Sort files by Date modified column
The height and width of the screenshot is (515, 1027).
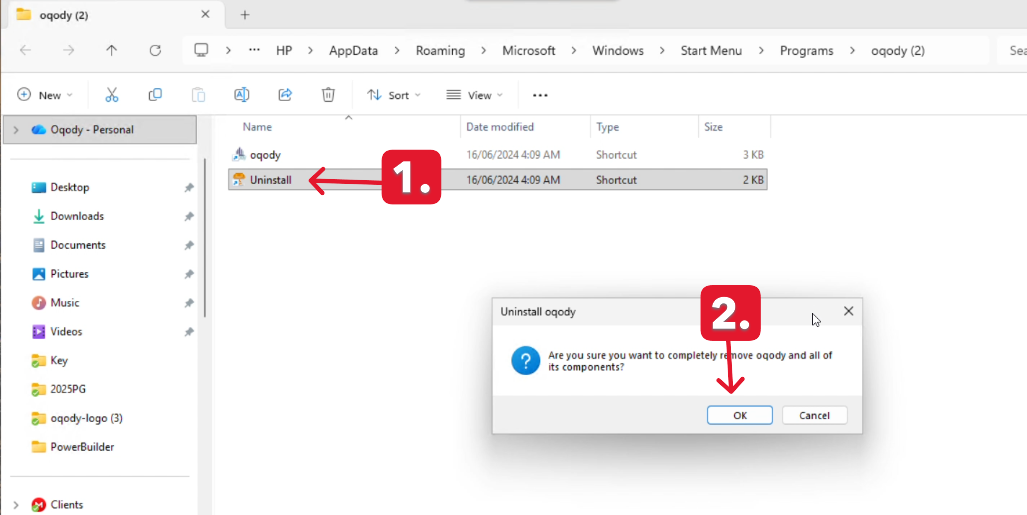[500, 127]
